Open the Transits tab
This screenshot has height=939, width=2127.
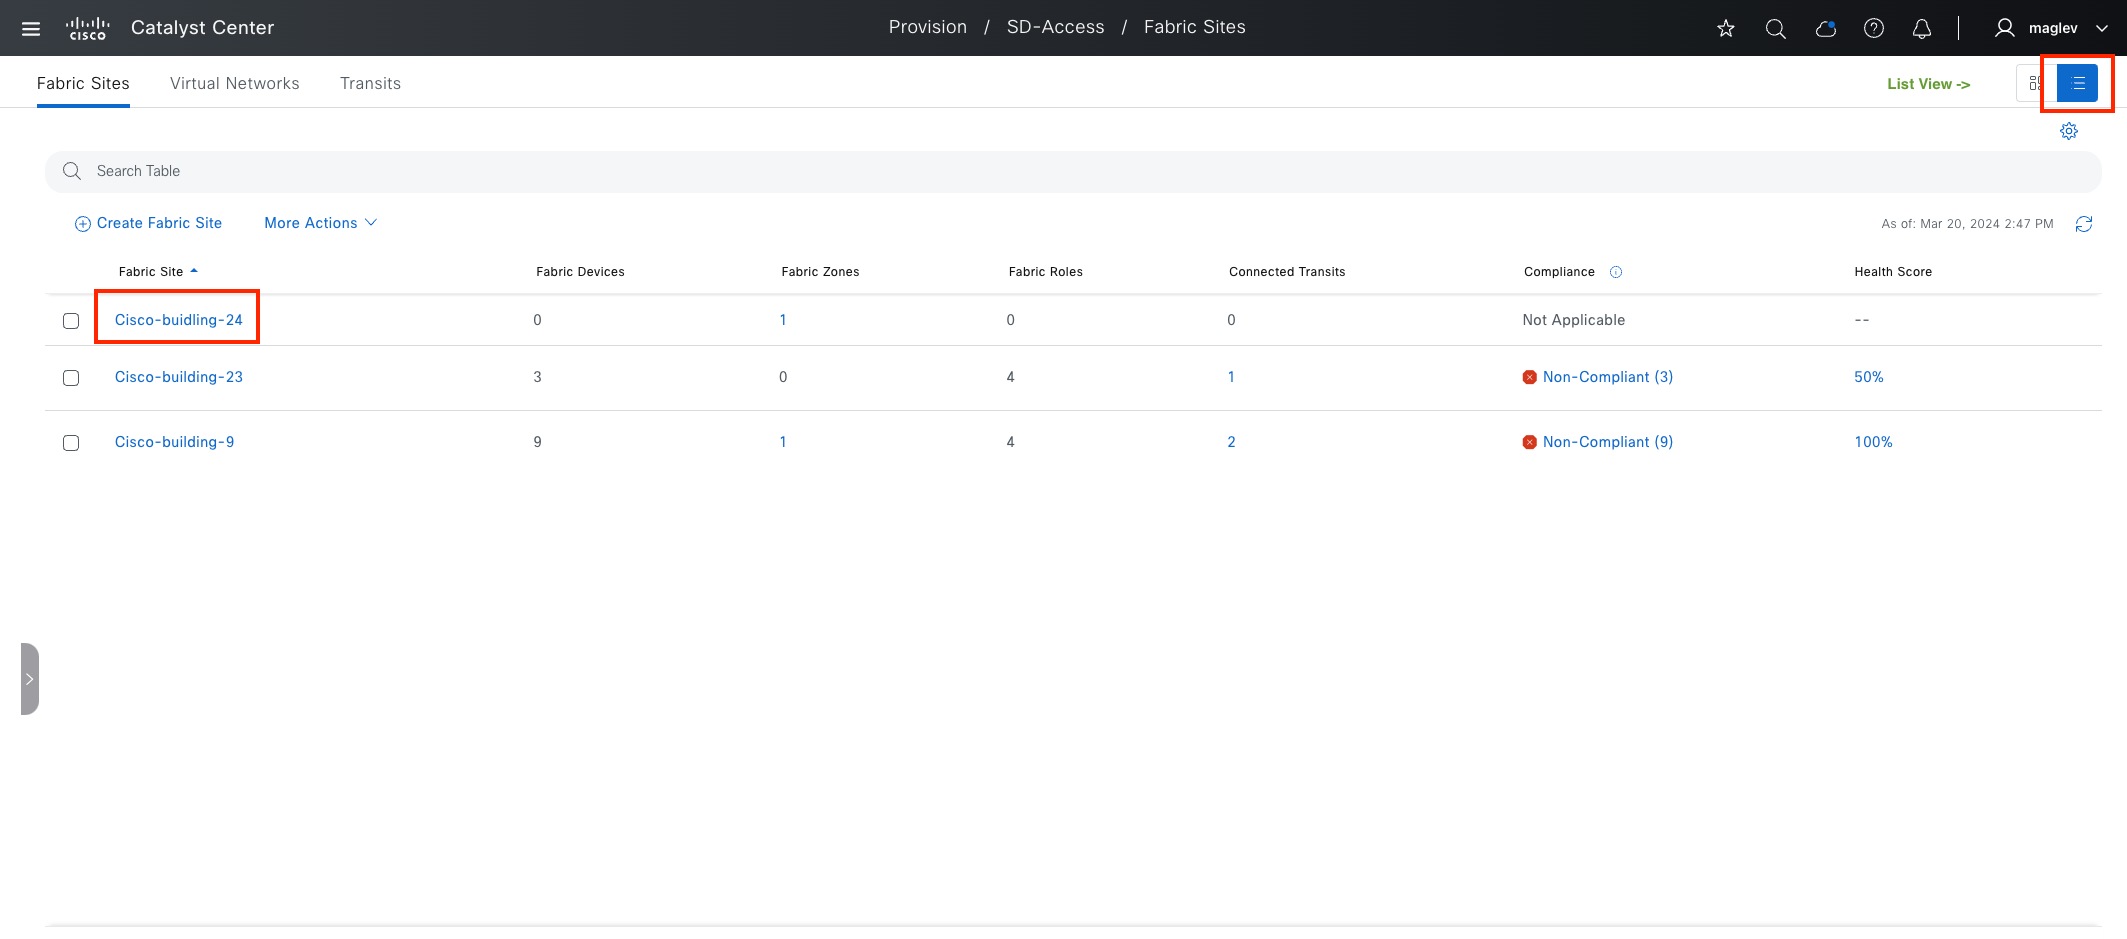click(370, 84)
